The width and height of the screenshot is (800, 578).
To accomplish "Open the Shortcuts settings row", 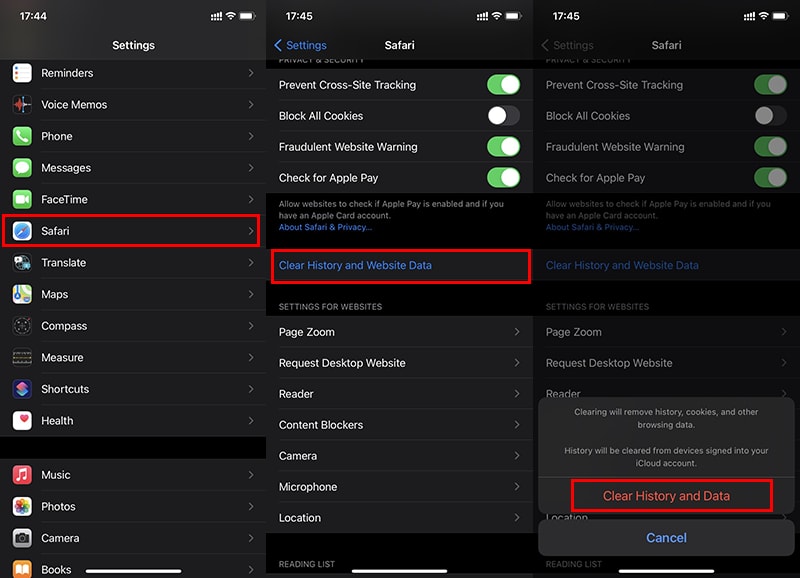I will click(133, 389).
